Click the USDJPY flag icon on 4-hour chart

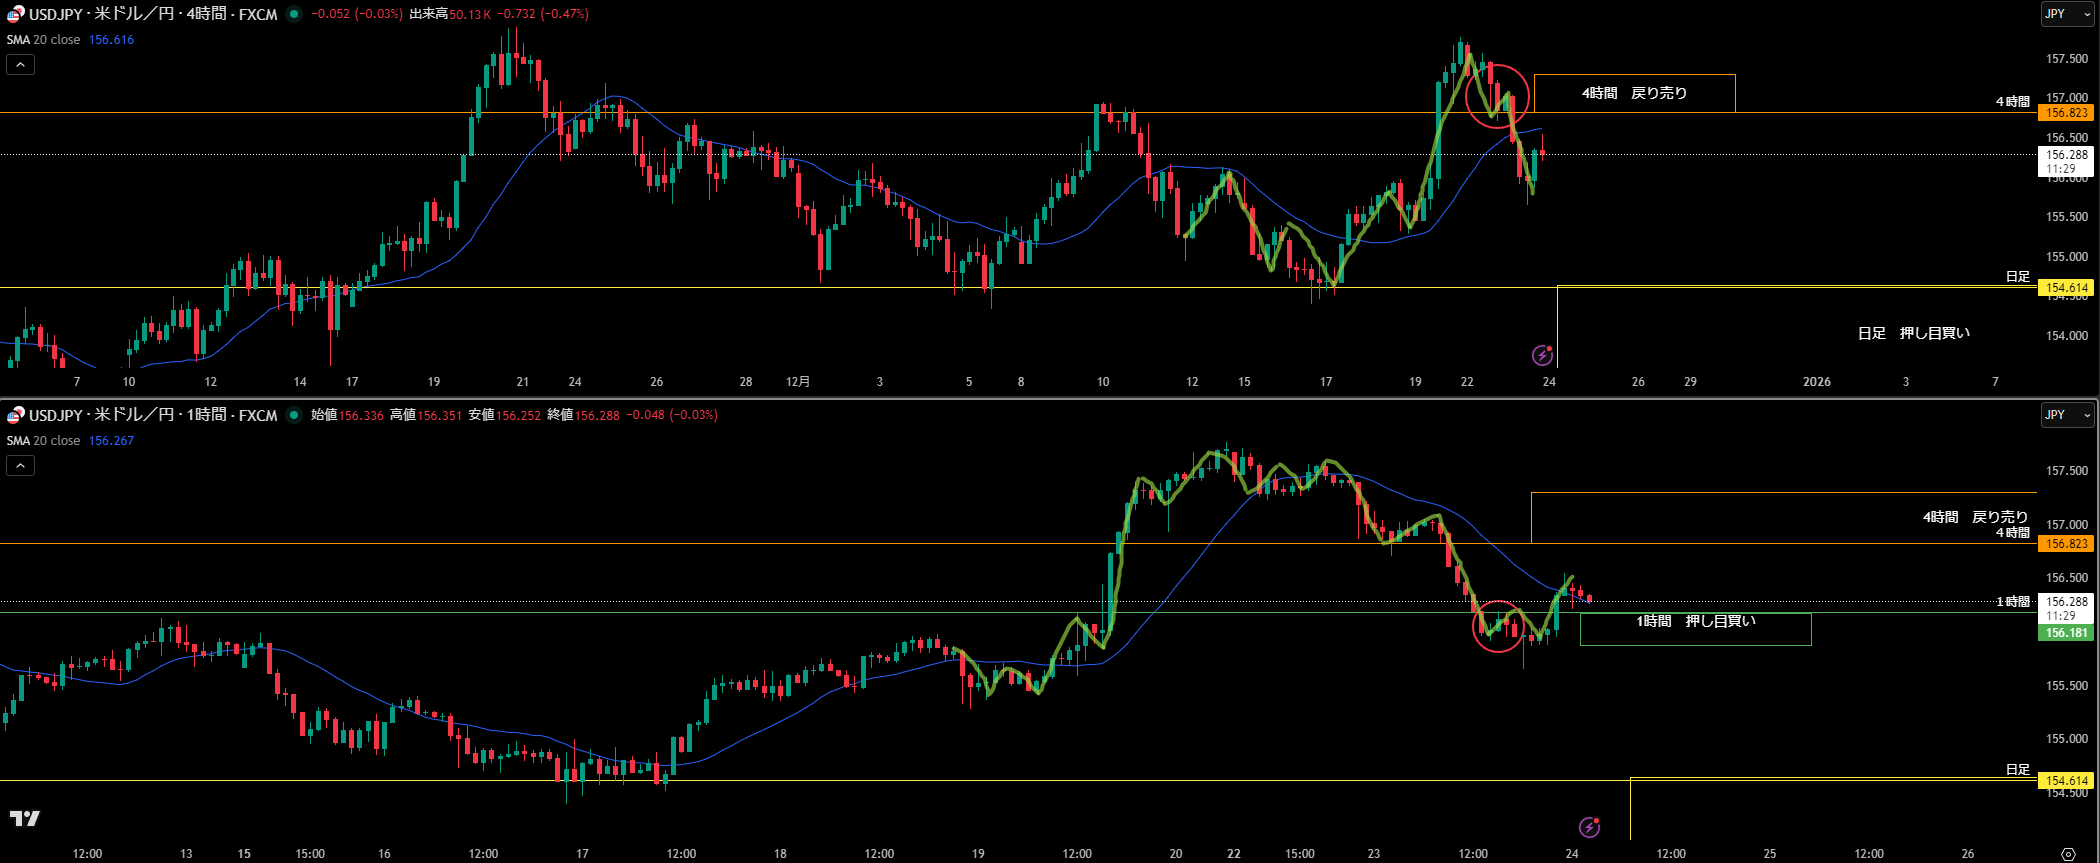(16, 14)
